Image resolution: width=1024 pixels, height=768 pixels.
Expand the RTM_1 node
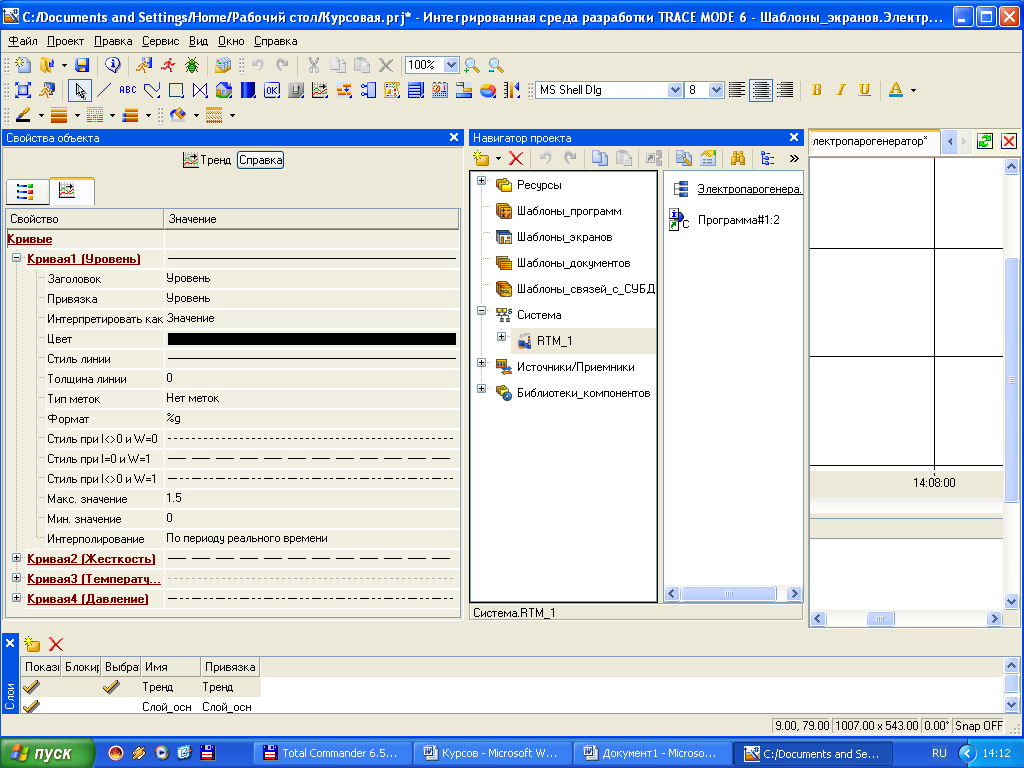click(502, 337)
